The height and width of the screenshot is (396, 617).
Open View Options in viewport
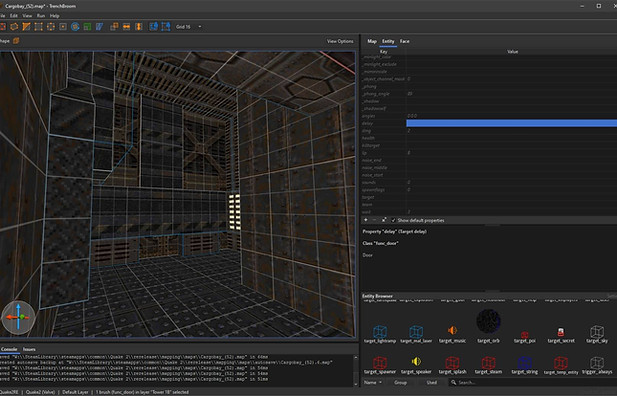click(340, 41)
